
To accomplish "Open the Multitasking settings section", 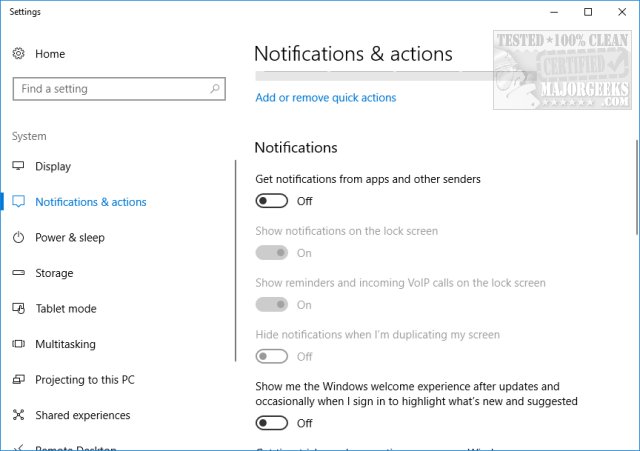I will (65, 344).
